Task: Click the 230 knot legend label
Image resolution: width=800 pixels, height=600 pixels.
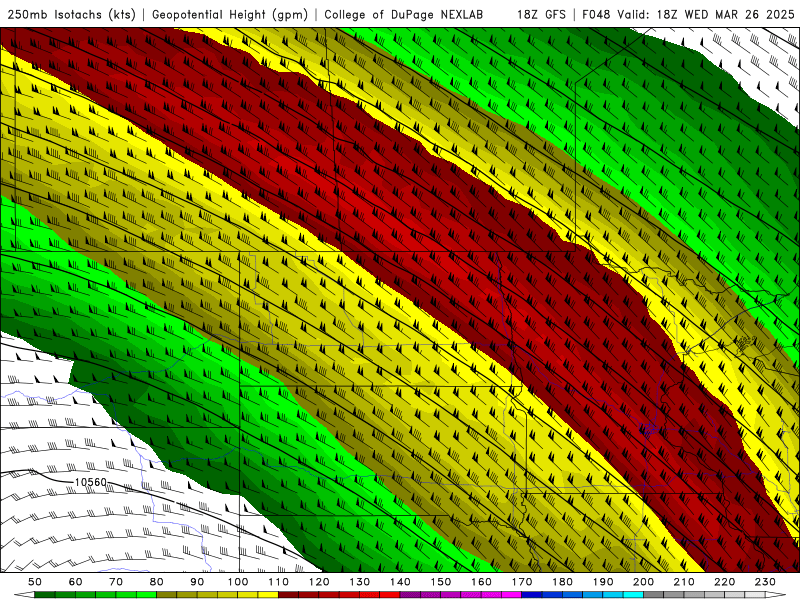Action: point(765,582)
